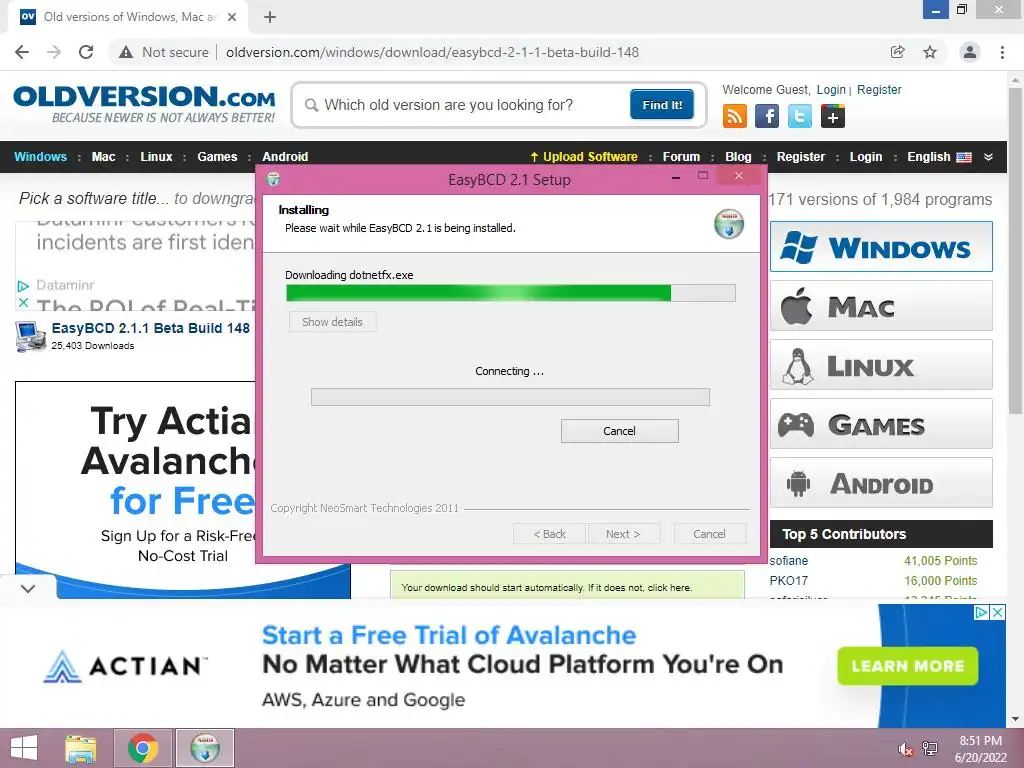The width and height of the screenshot is (1024, 768).
Task: Click the Google plus icon
Action: pyautogui.click(x=833, y=116)
